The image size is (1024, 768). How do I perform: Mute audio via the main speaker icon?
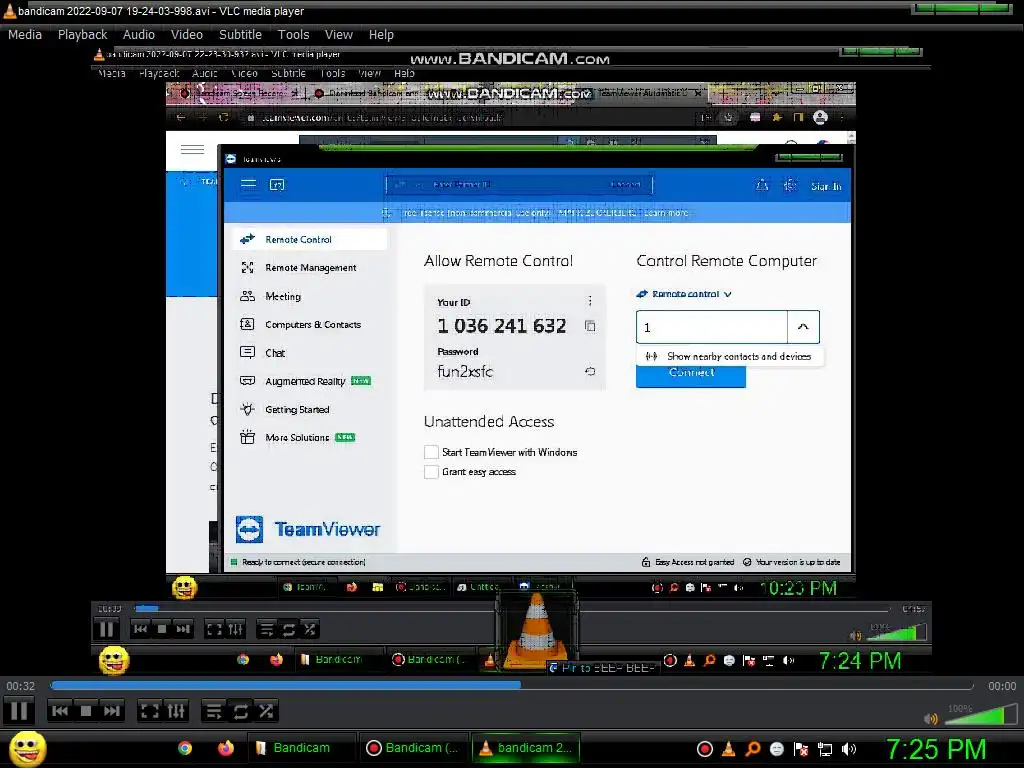pyautogui.click(x=931, y=718)
